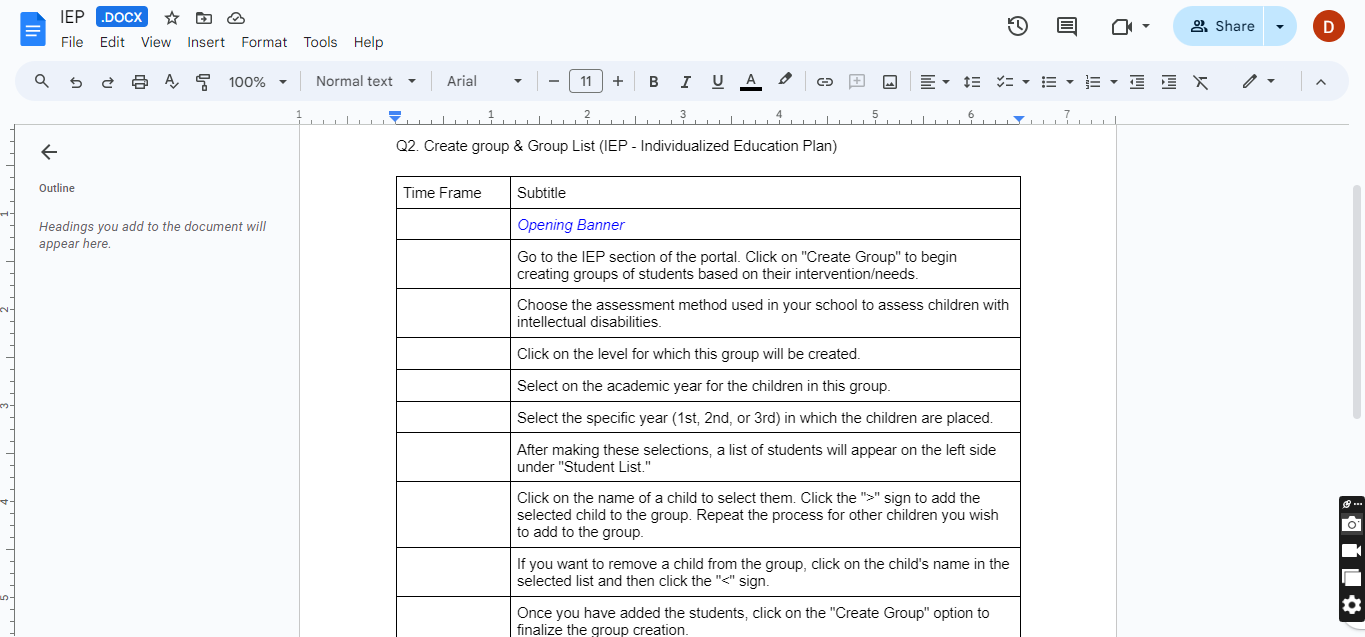Click the vertical scrollbar of the document
This screenshot has height=637, width=1365.
(1357, 301)
